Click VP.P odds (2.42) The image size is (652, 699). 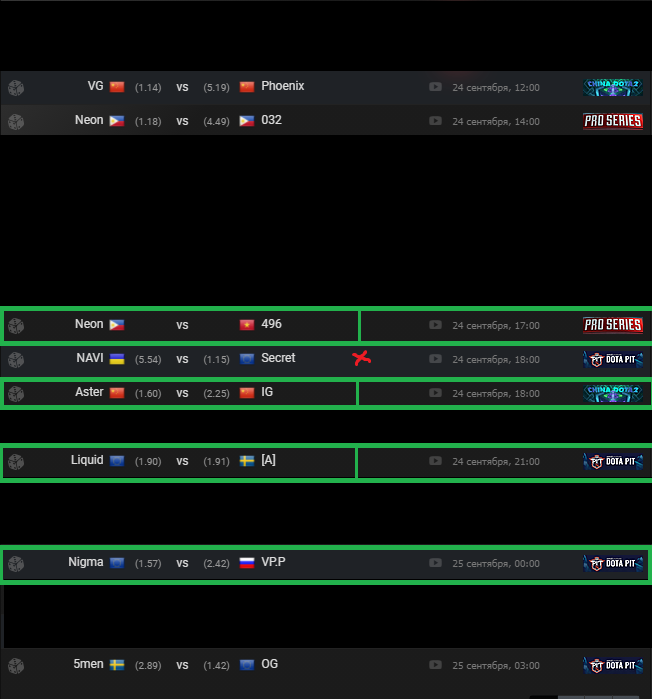(x=217, y=563)
